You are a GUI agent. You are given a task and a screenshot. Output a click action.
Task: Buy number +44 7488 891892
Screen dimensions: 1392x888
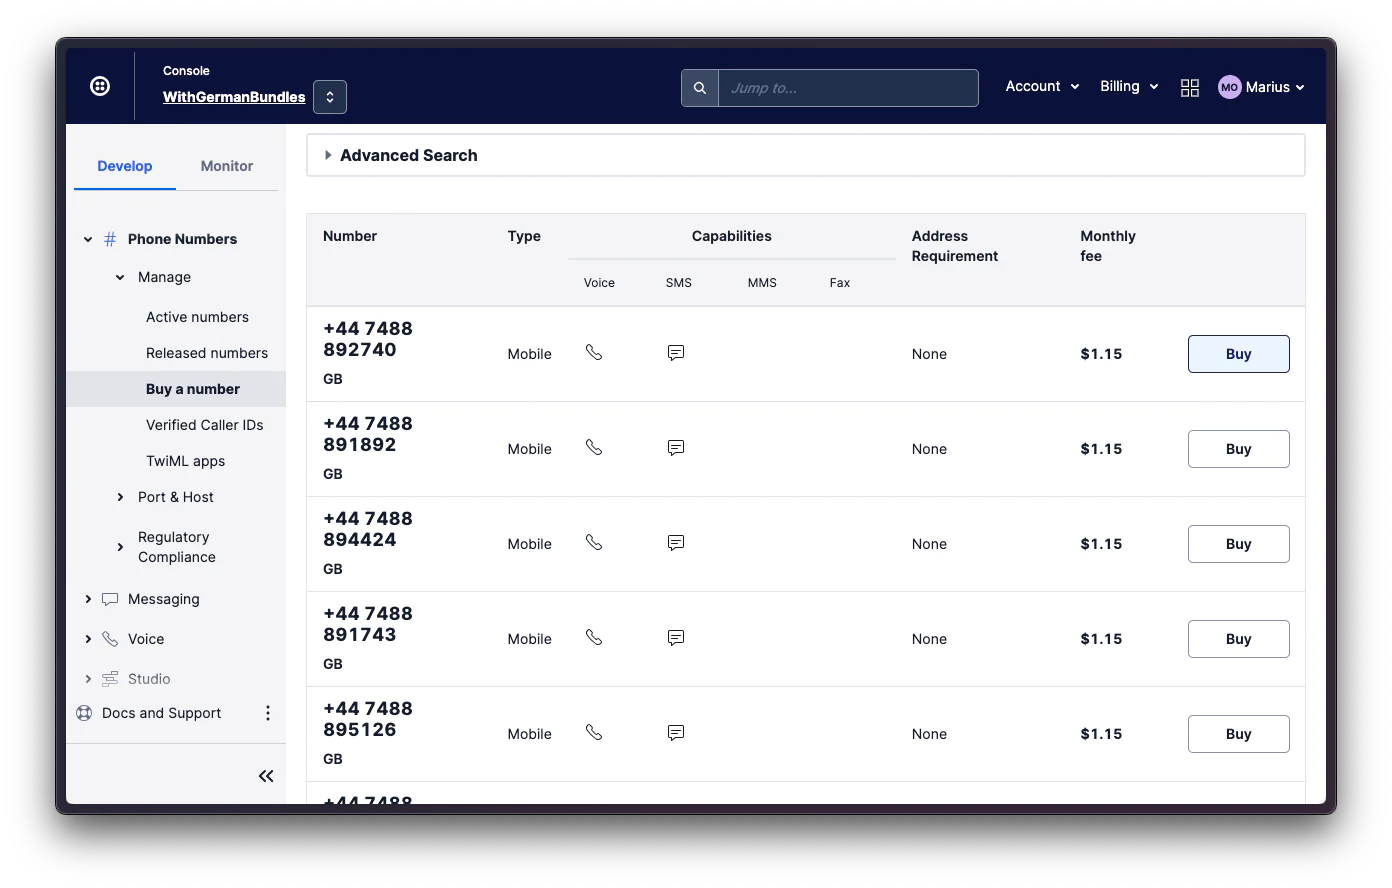click(x=1238, y=449)
